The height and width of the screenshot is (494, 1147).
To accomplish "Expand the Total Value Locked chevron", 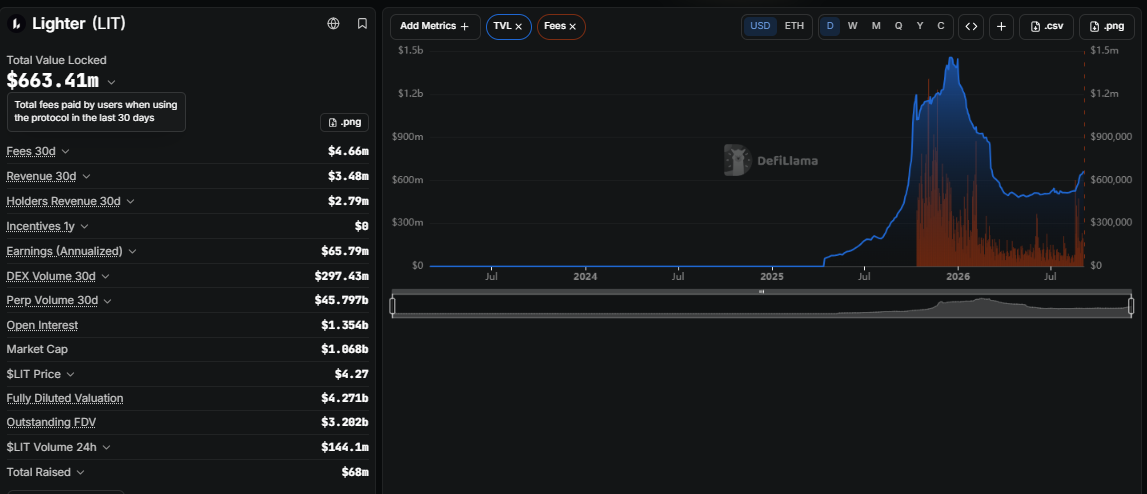I will (x=111, y=82).
